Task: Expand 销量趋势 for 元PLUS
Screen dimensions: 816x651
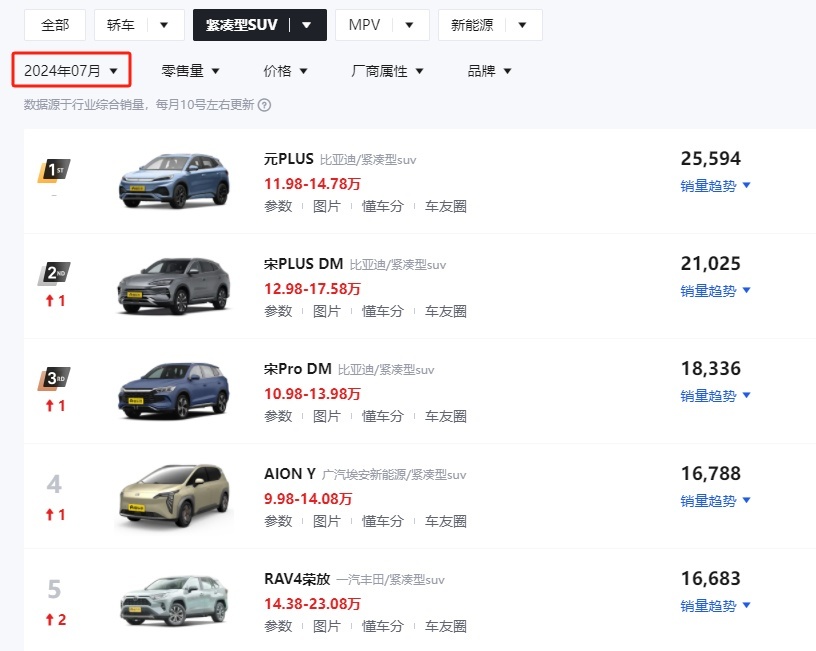Action: (x=715, y=186)
